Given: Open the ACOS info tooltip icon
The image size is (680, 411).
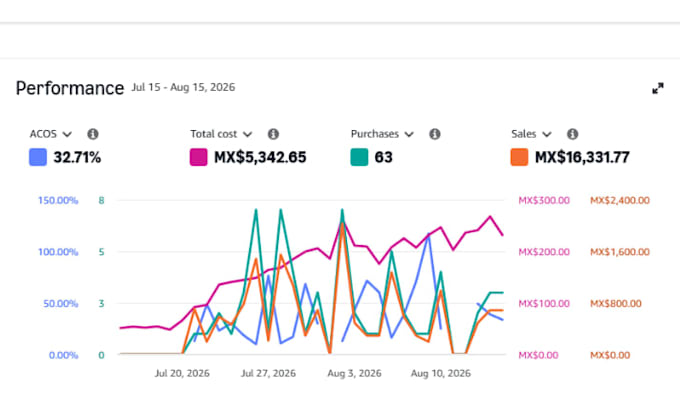Looking at the screenshot, I should [x=93, y=134].
